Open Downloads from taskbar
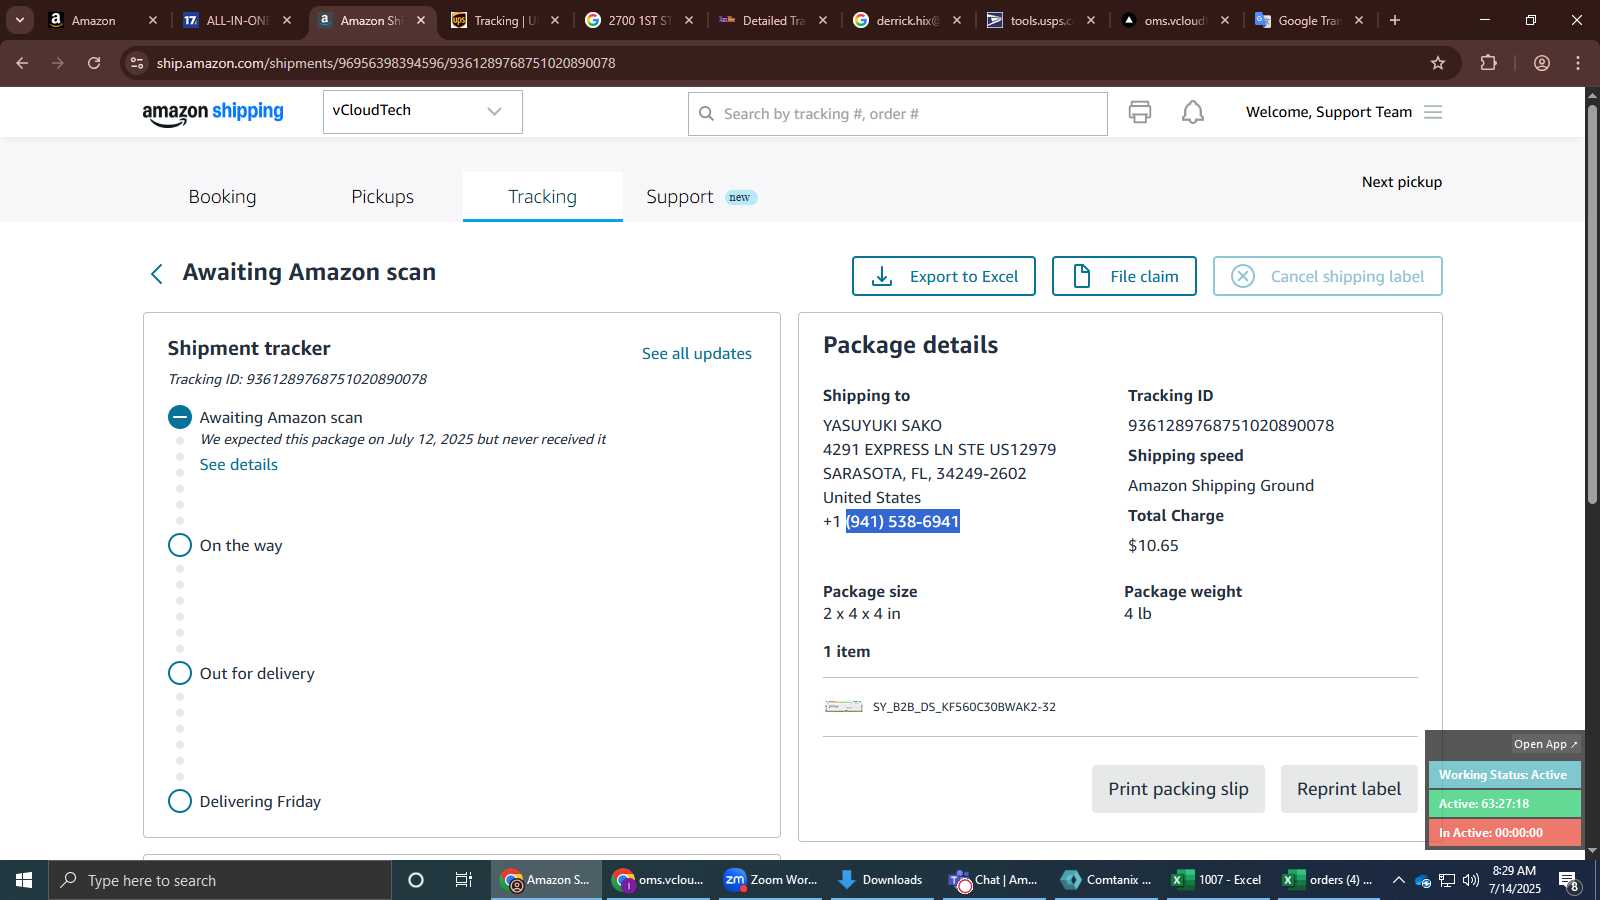The image size is (1600, 900). pos(882,880)
